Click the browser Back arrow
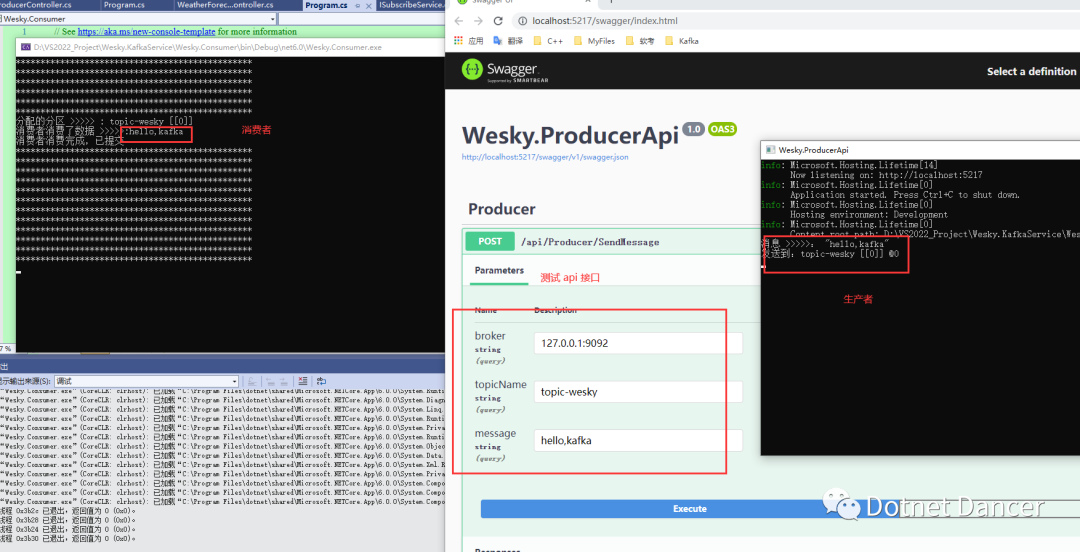Screen dimensions: 1080x552 [x=459, y=21]
